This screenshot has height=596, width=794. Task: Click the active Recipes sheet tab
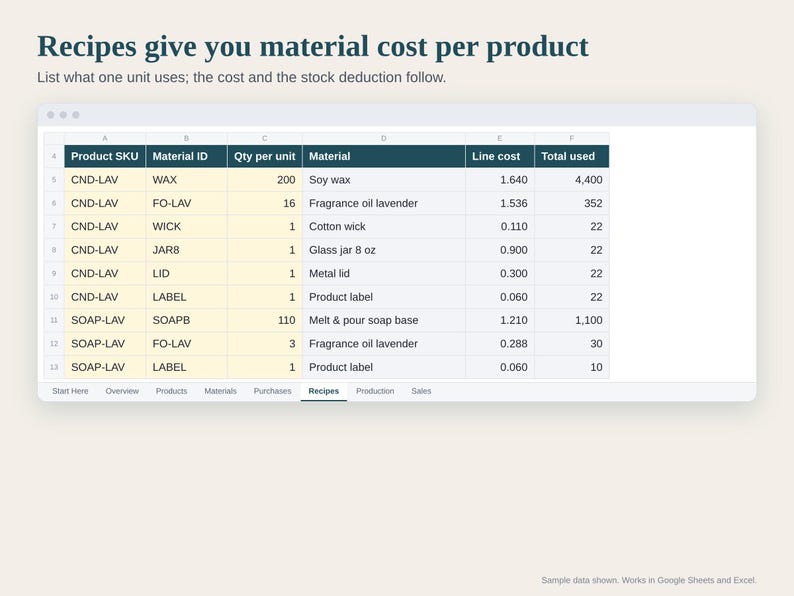click(x=324, y=391)
